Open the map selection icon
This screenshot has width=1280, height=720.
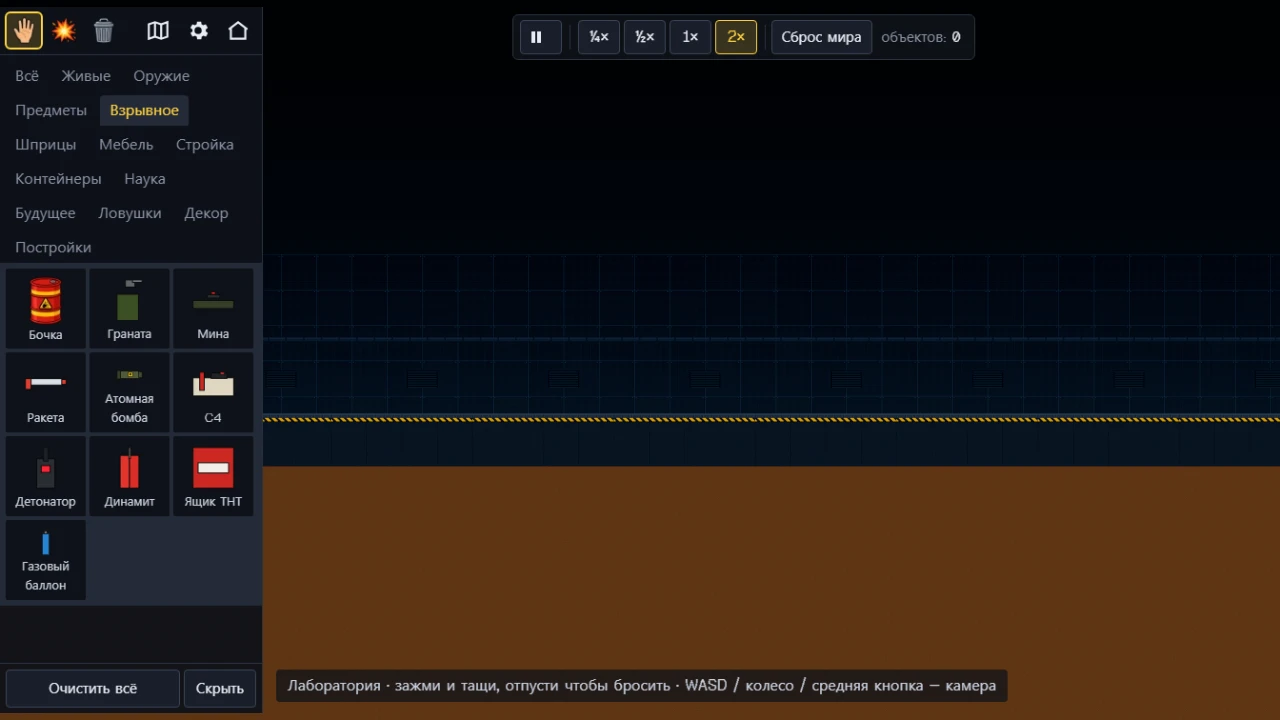pyautogui.click(x=158, y=31)
